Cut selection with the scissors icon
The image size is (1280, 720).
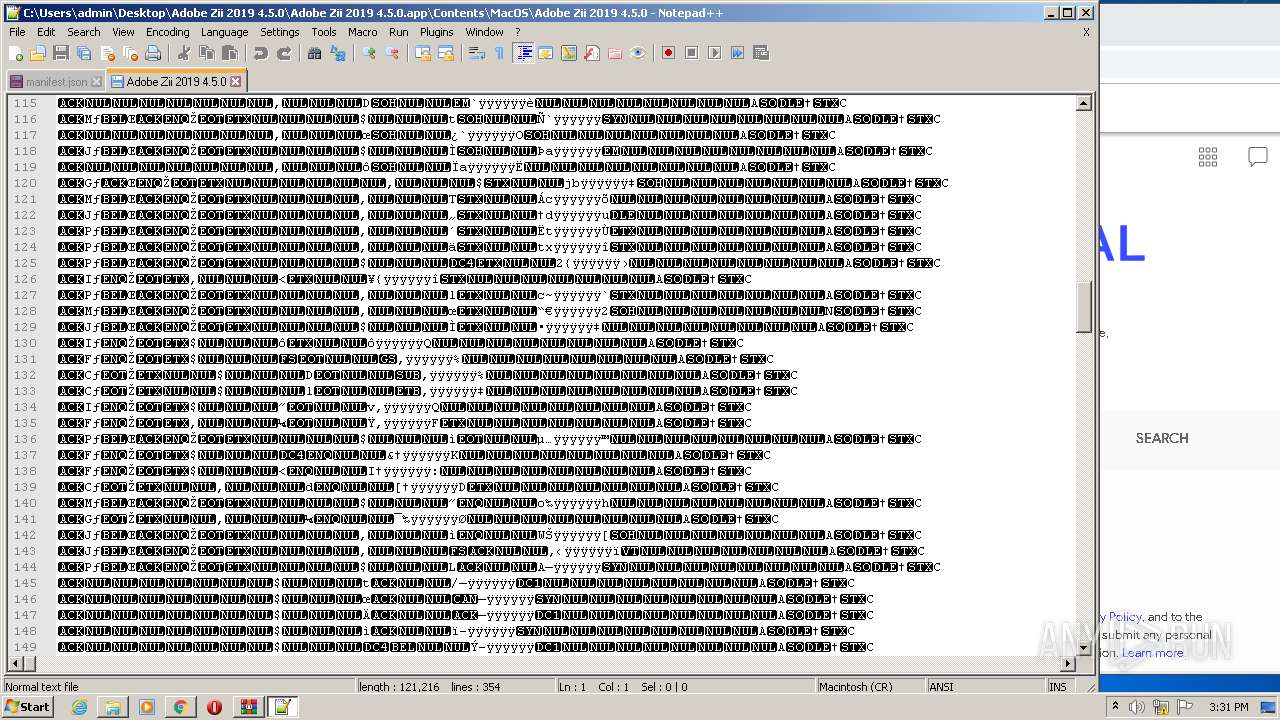pyautogui.click(x=183, y=53)
